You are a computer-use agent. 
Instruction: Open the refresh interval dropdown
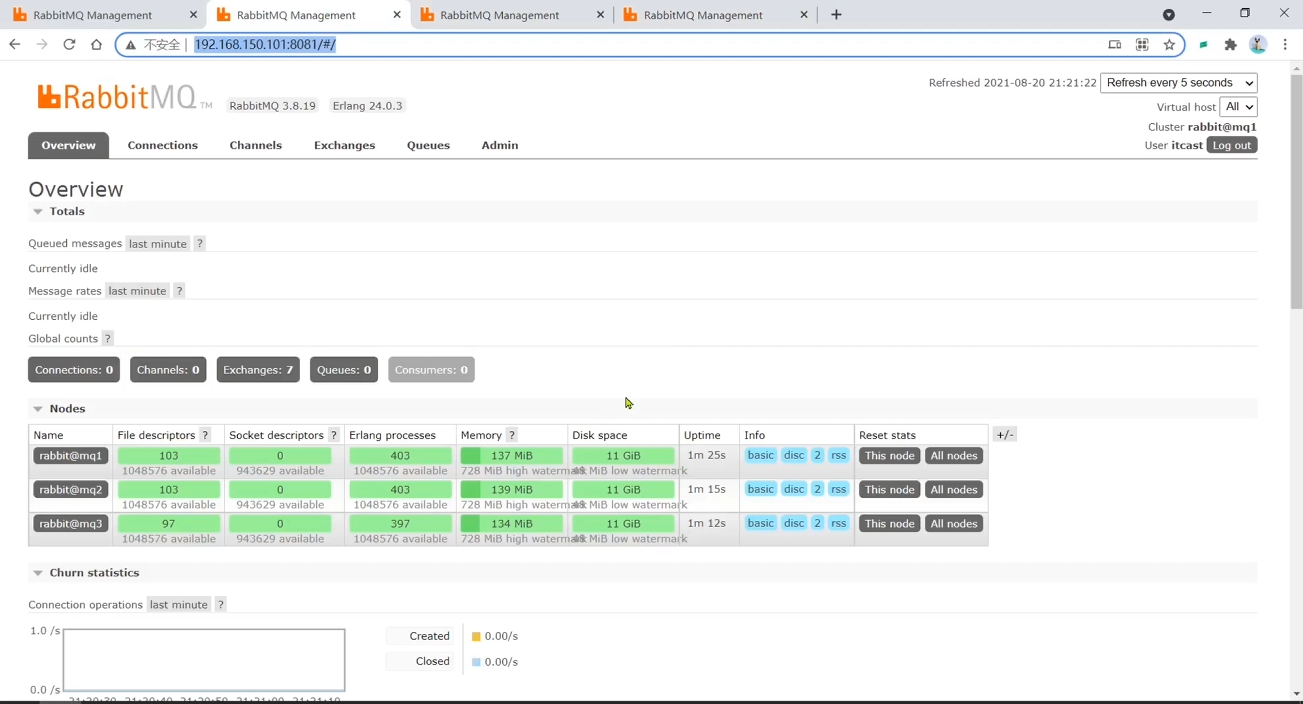[1179, 83]
